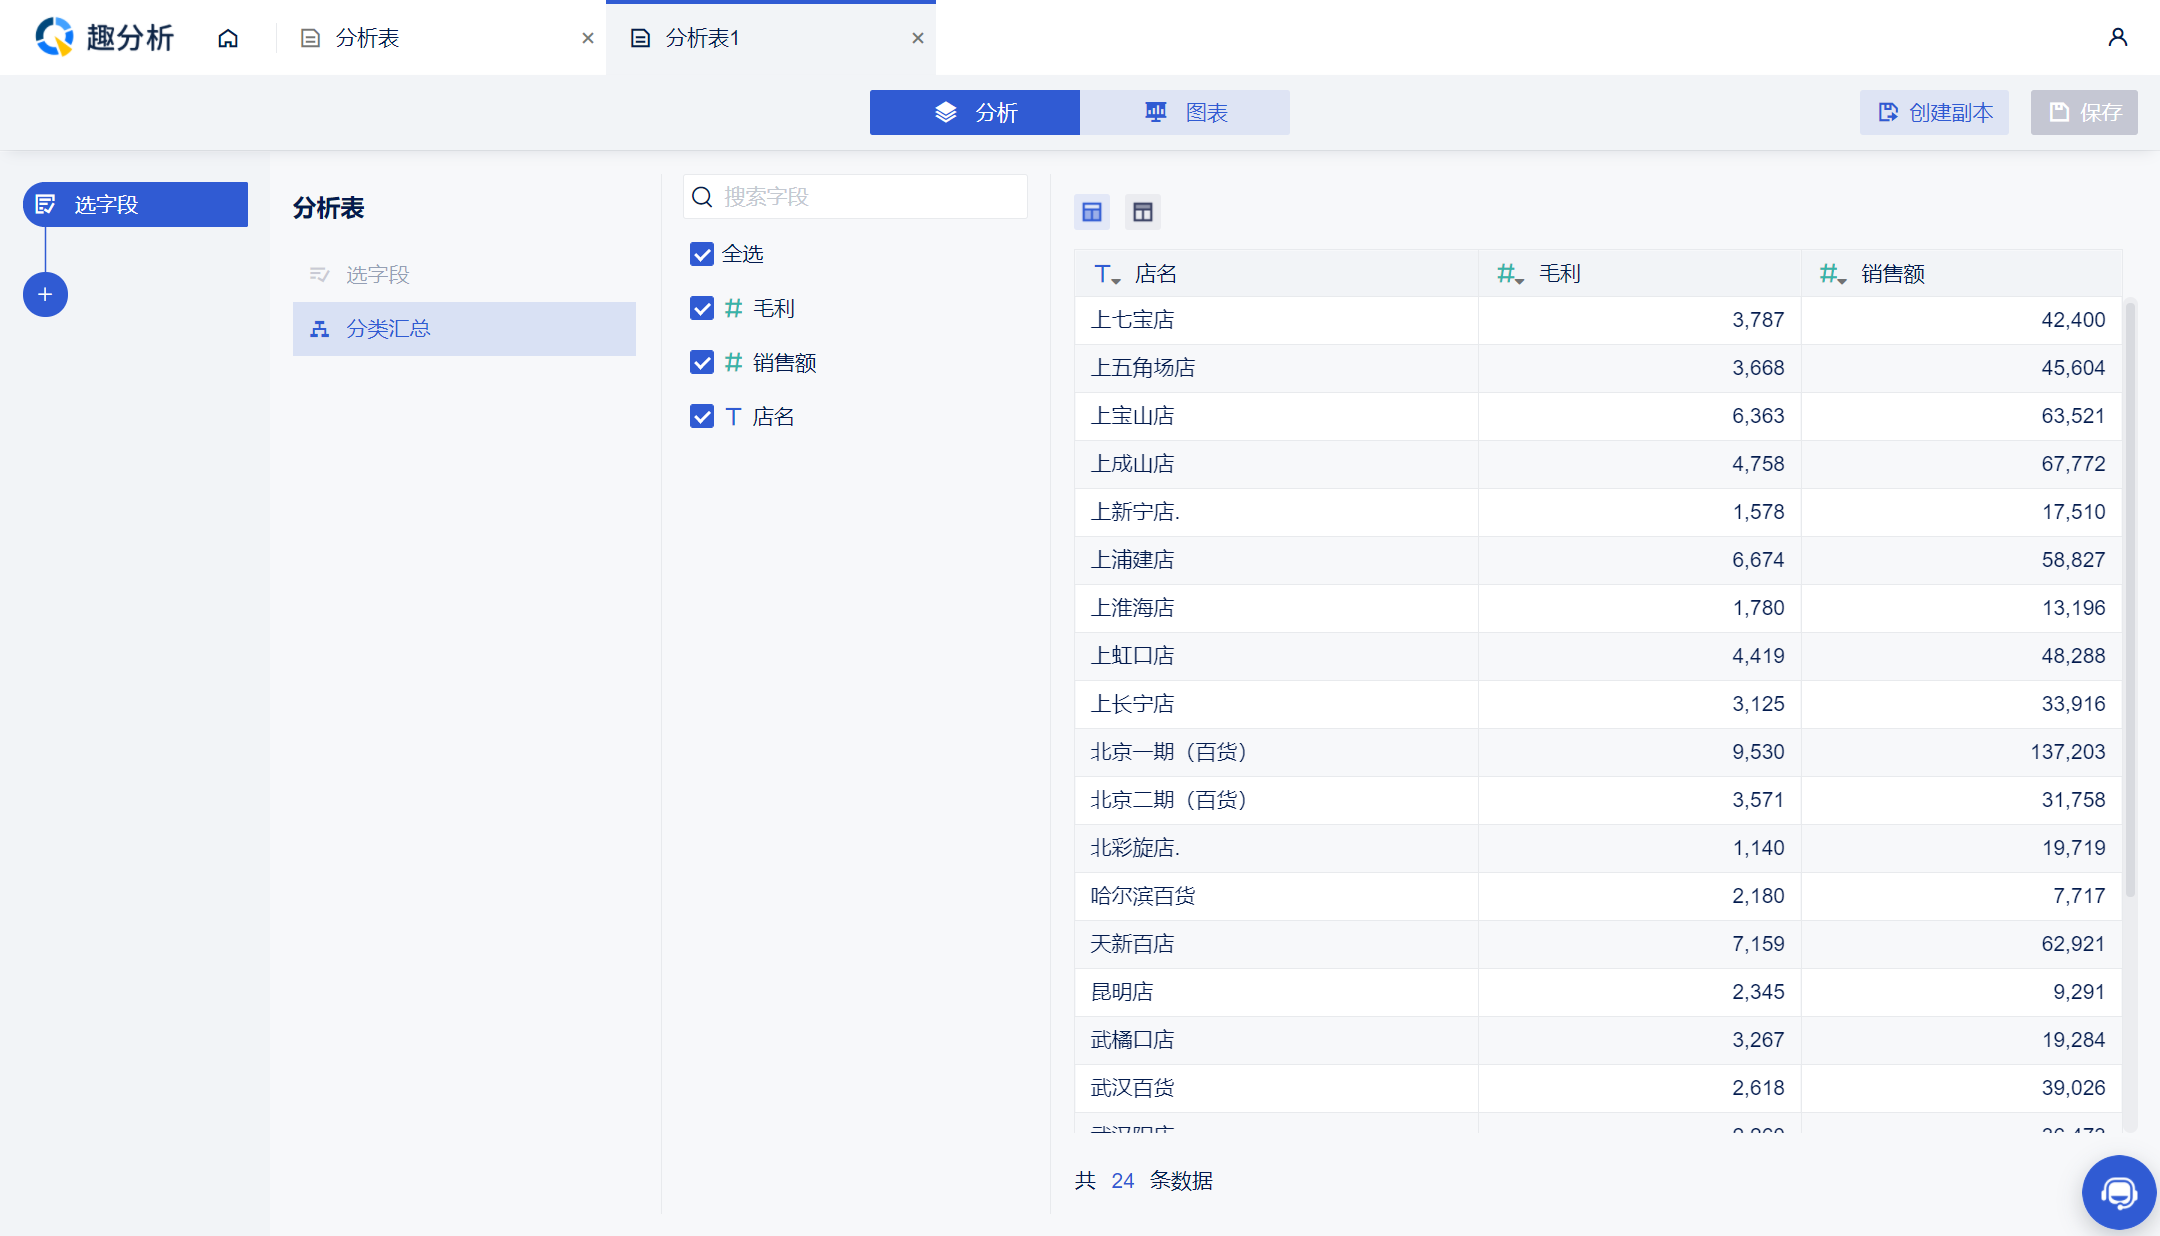Viewport: 2160px width, 1236px height.
Task: Switch to the 图表 tab
Action: pyautogui.click(x=1185, y=113)
